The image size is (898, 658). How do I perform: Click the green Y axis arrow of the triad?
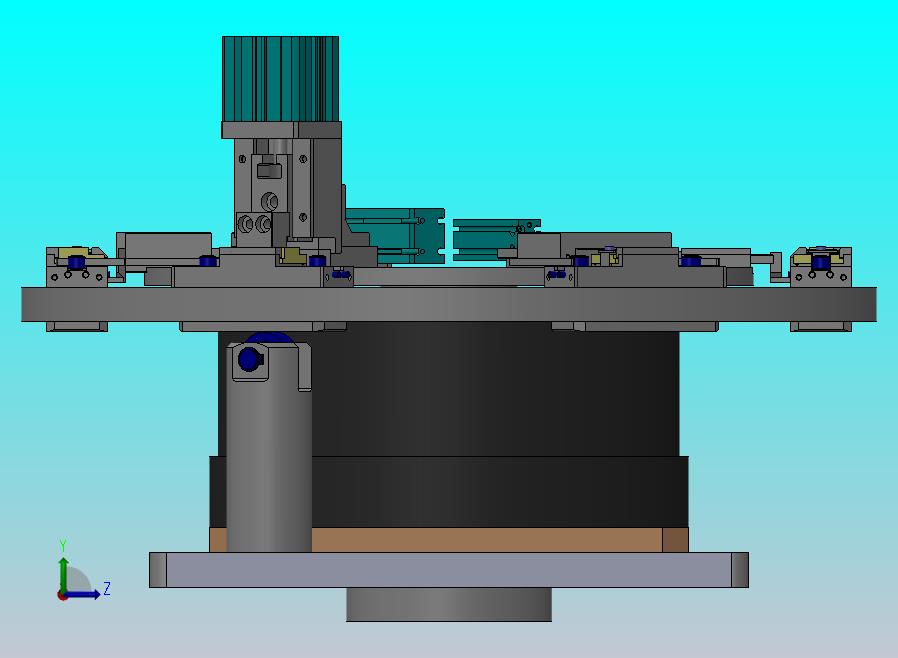tap(63, 575)
